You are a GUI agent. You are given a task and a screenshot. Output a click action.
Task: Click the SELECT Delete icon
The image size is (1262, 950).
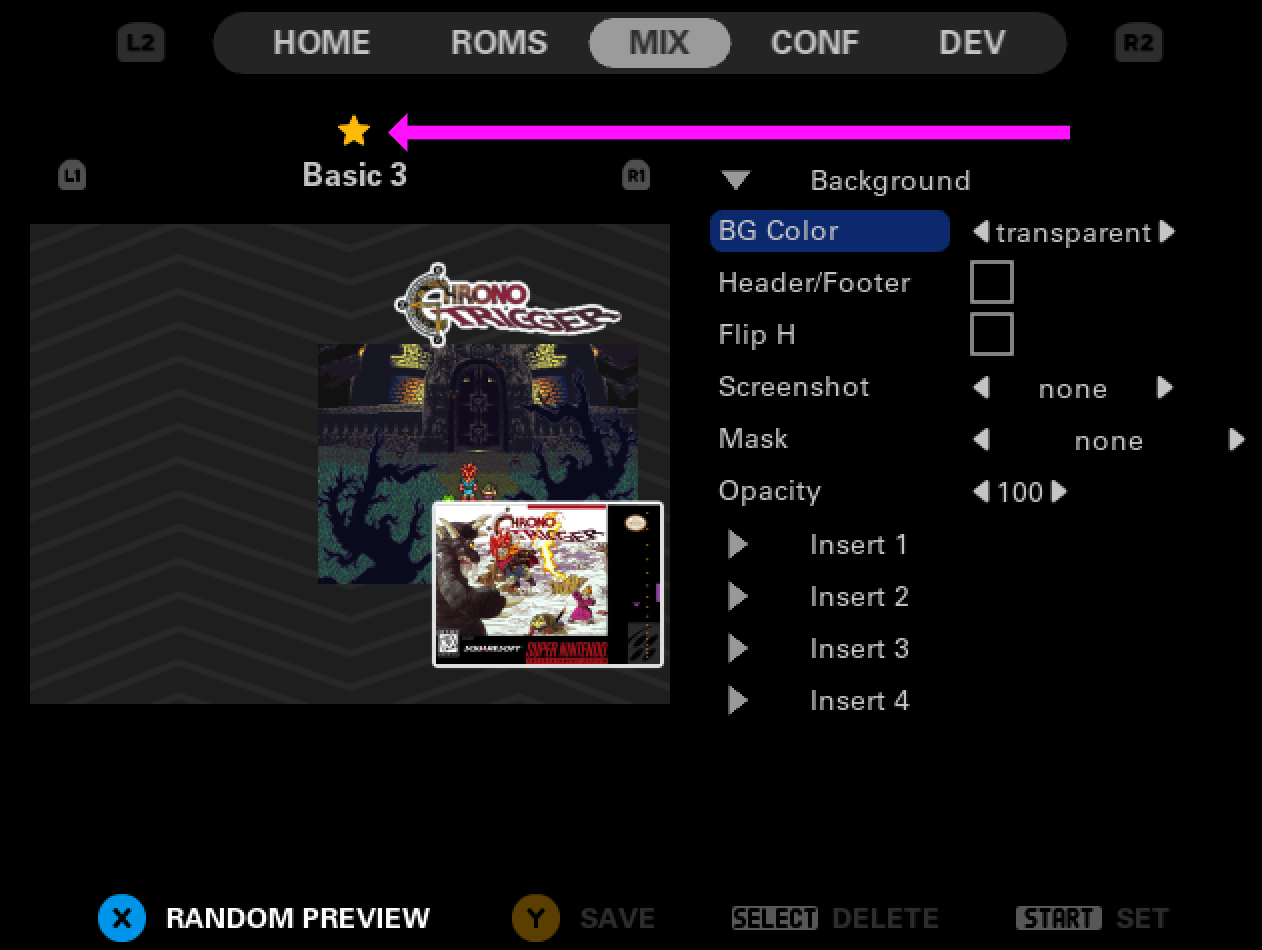(x=775, y=918)
